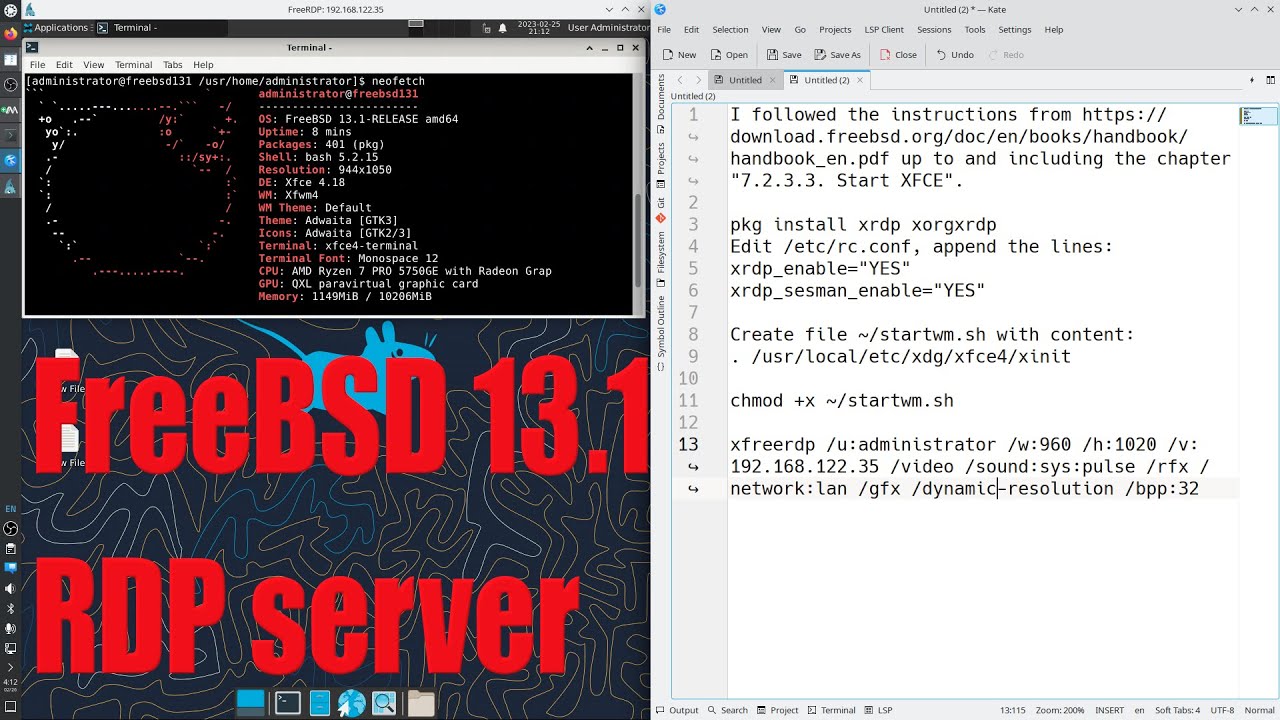This screenshot has width=1280, height=720.
Task: Go to next tab arrow in Kate
Action: [x=698, y=80]
